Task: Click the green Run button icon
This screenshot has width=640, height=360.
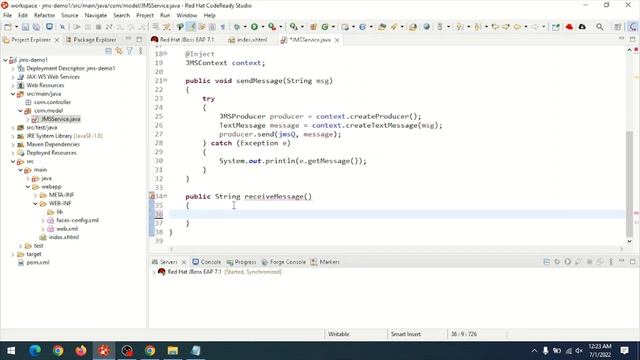Action: coord(254,27)
